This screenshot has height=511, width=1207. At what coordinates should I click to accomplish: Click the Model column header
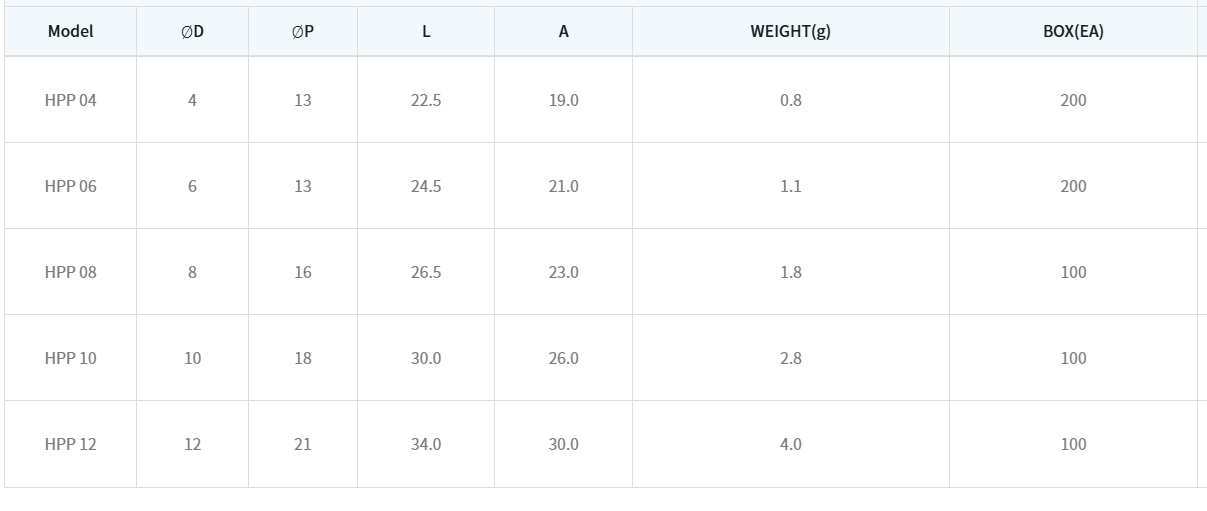(x=70, y=31)
